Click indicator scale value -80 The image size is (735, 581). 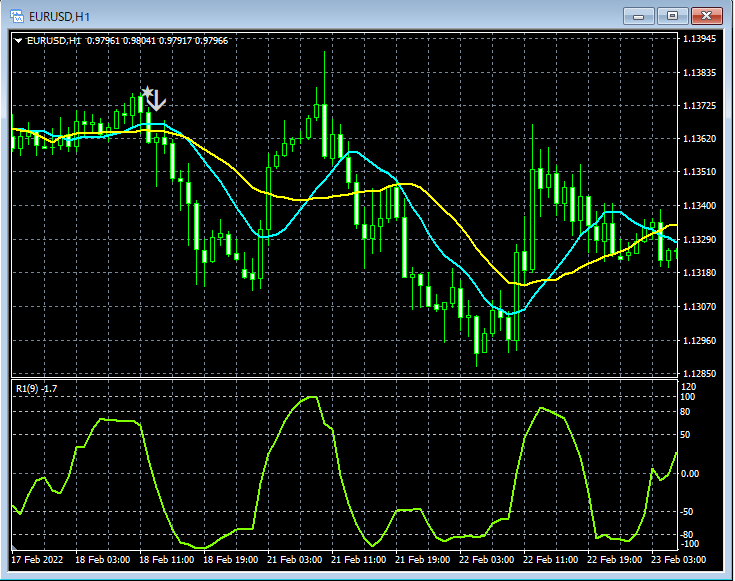click(x=686, y=535)
